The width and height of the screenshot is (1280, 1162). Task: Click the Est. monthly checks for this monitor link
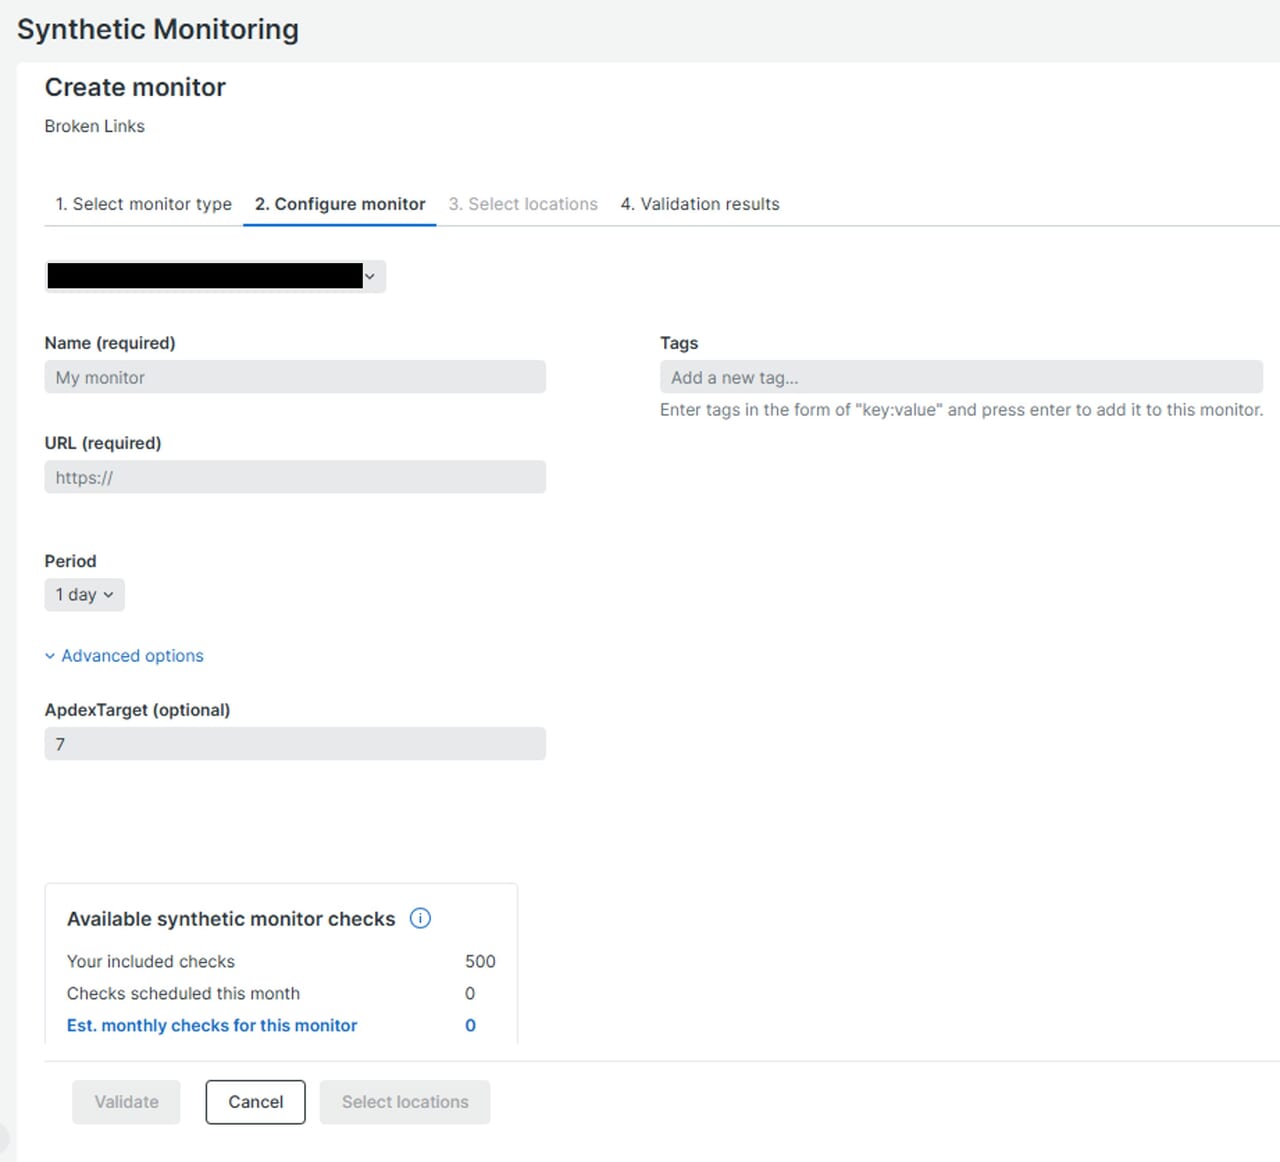tap(212, 1025)
